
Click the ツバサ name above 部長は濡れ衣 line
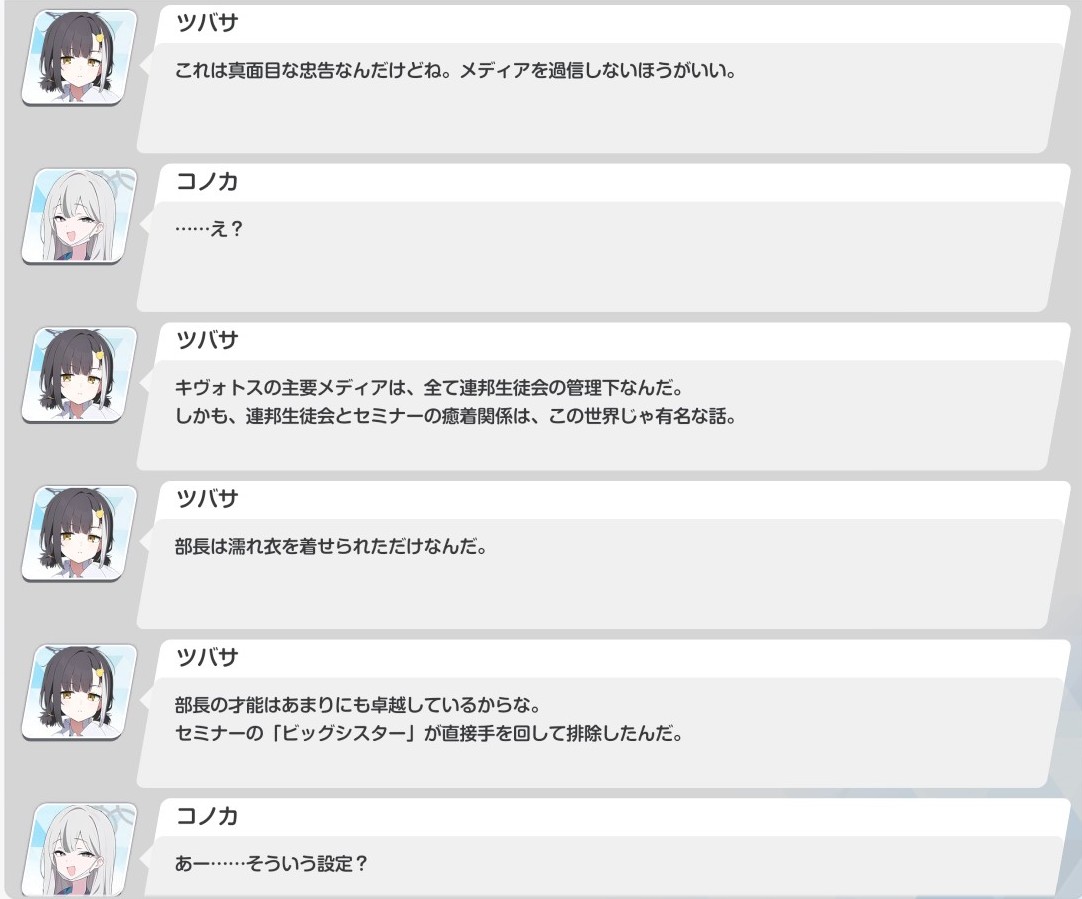pyautogui.click(x=207, y=499)
